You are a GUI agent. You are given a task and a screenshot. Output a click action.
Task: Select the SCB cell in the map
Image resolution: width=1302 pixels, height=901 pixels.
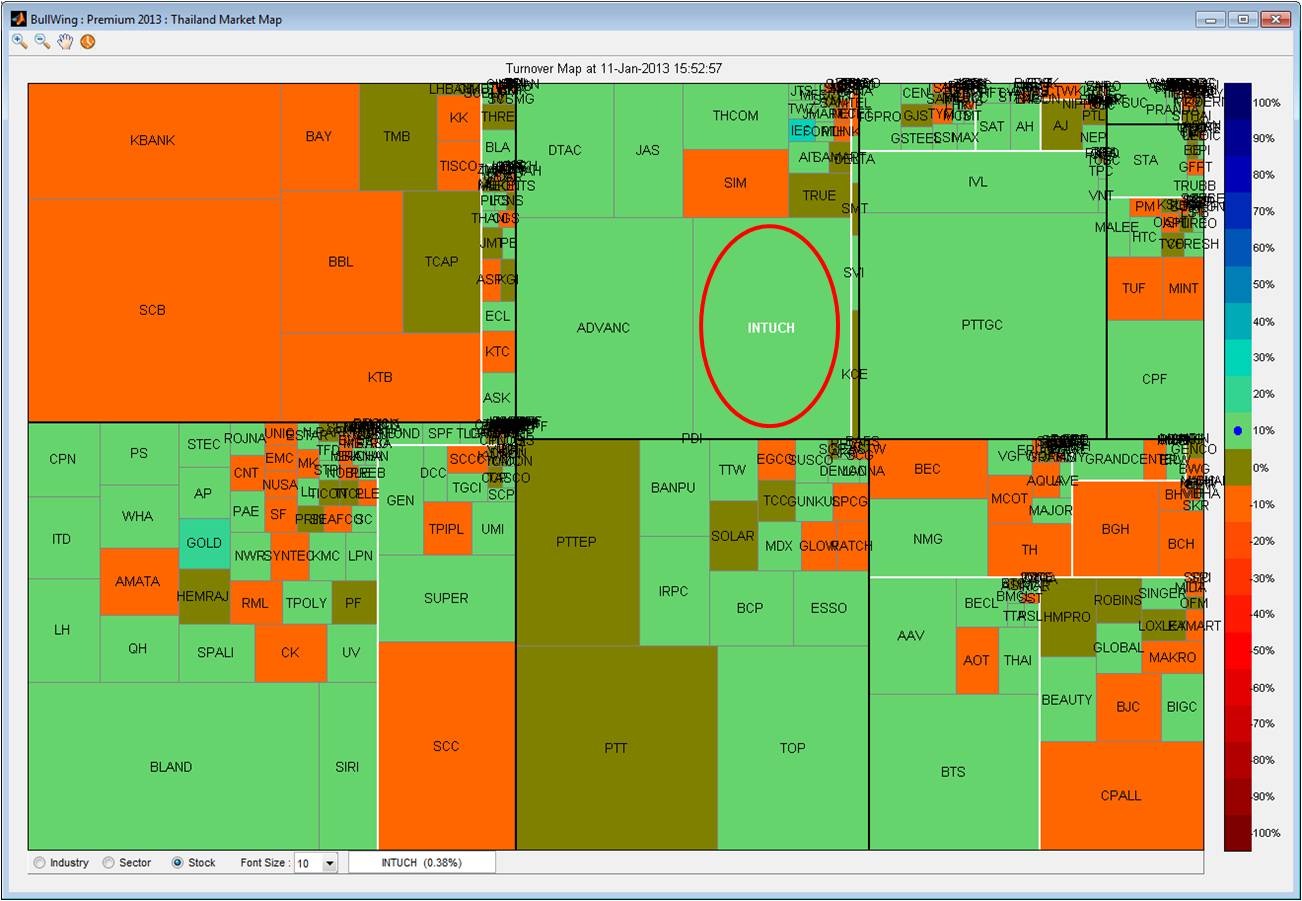click(153, 310)
